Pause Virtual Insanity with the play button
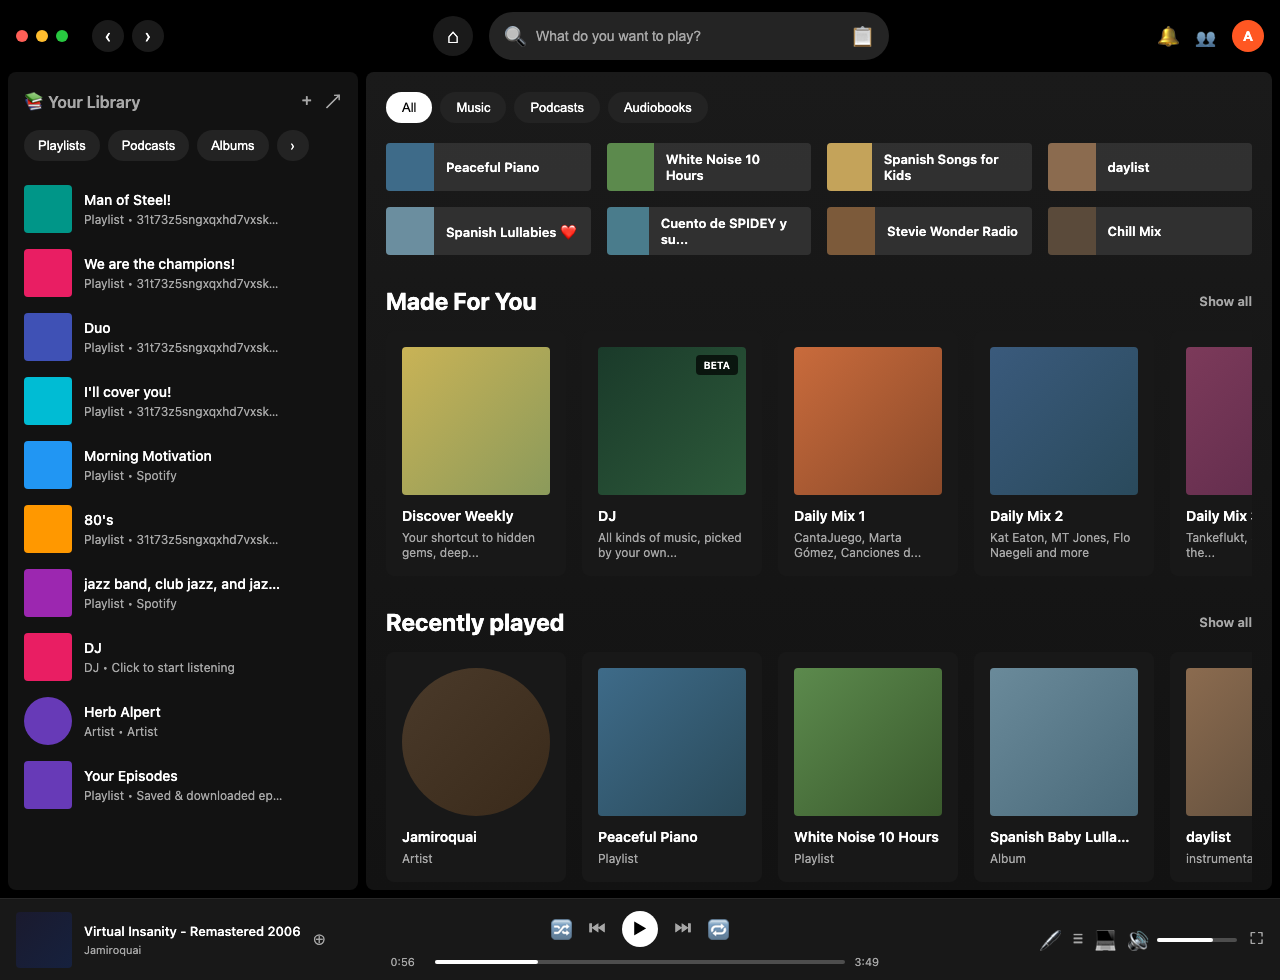This screenshot has height=980, width=1280. 639,928
